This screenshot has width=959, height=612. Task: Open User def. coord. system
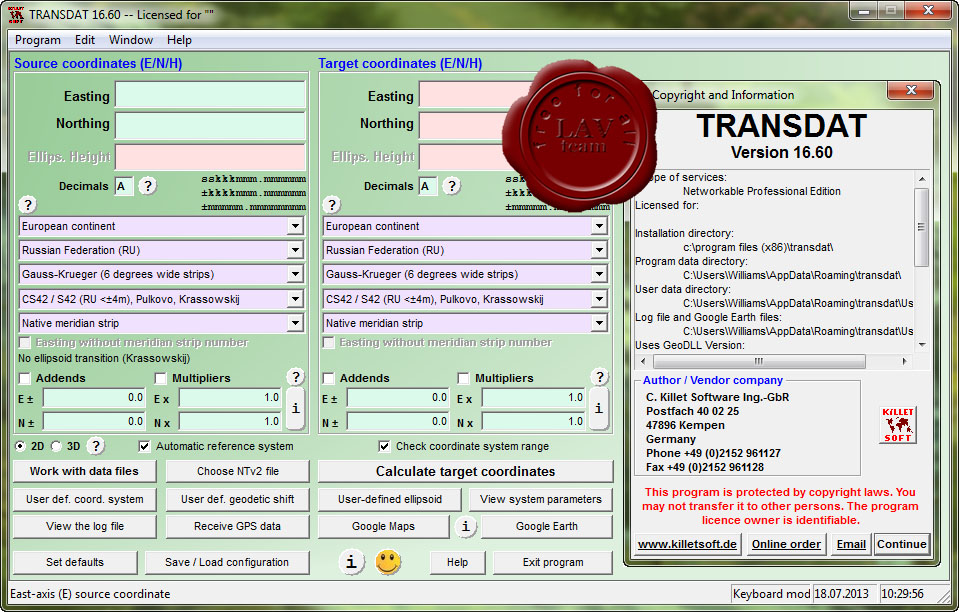point(84,499)
